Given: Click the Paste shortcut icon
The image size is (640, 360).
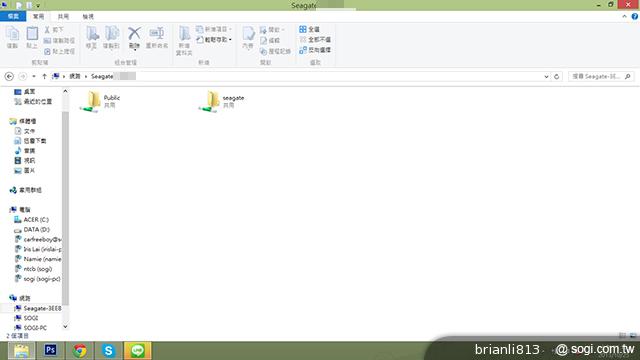Looking at the screenshot, I should click(47, 51).
